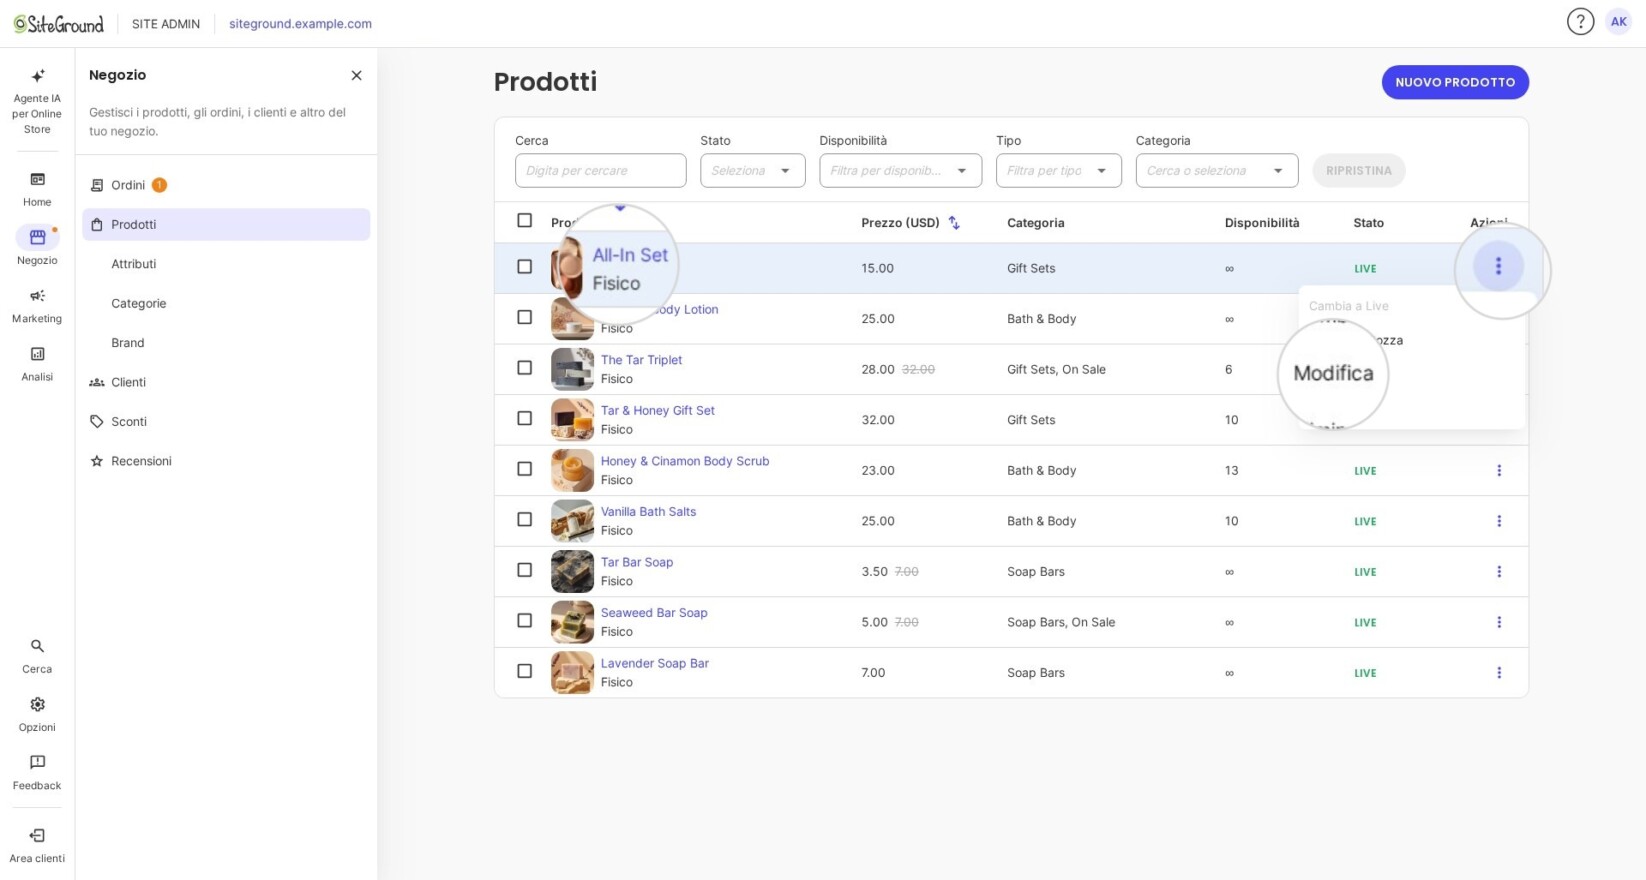Open Sconti in the Negozio menu

(226, 421)
